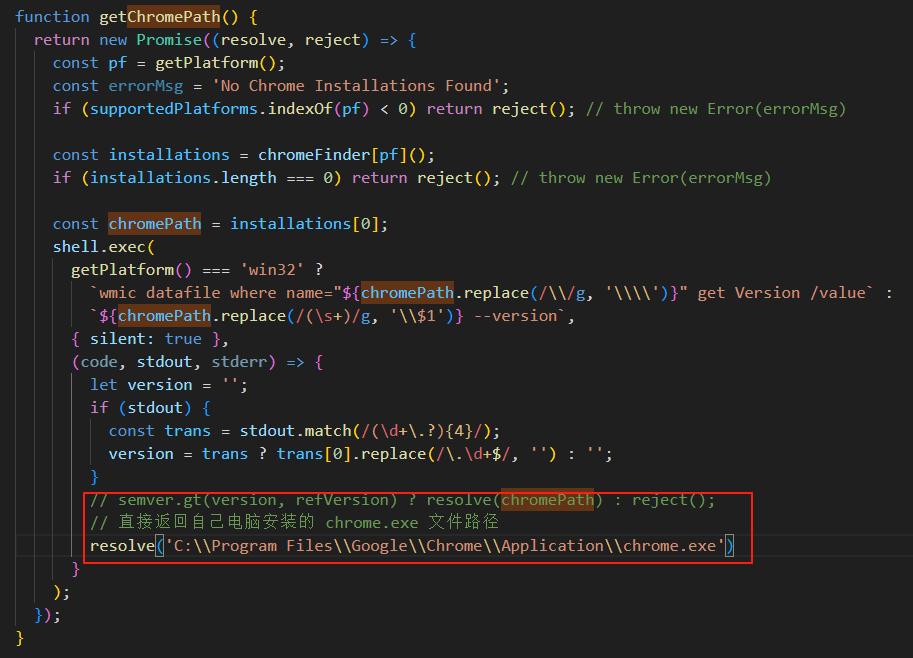The width and height of the screenshot is (913, 658).
Task: Click installations.length in the if statement
Action: coord(183,178)
